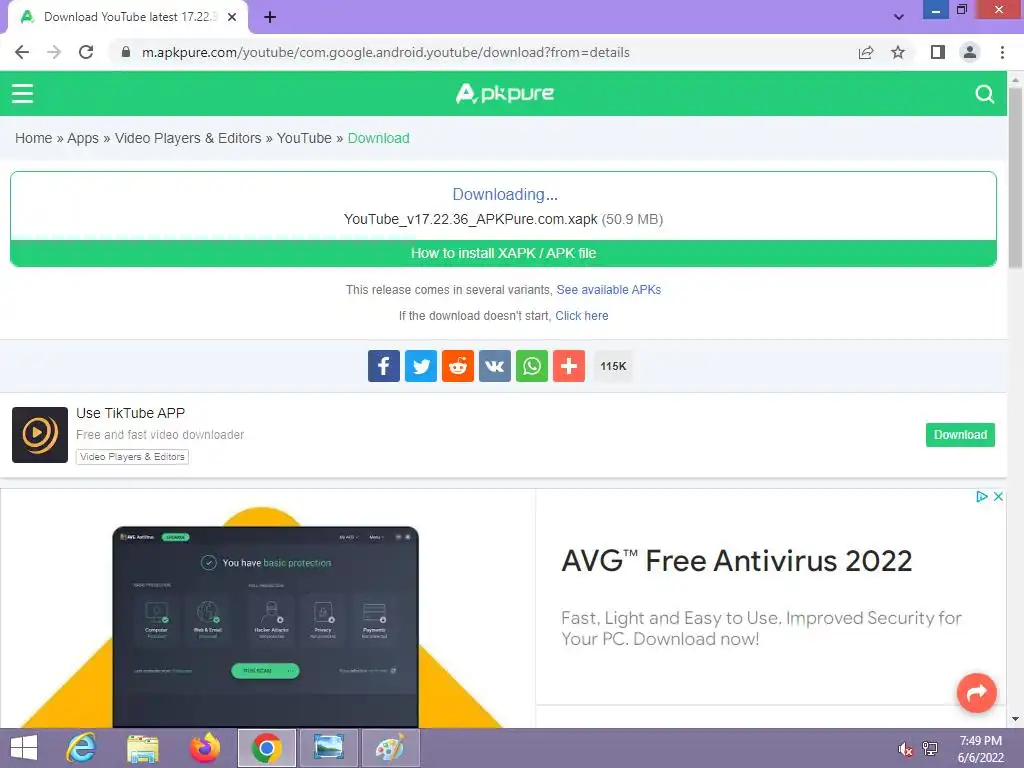
Task: Expand the tab search dropdown
Action: [x=899, y=17]
